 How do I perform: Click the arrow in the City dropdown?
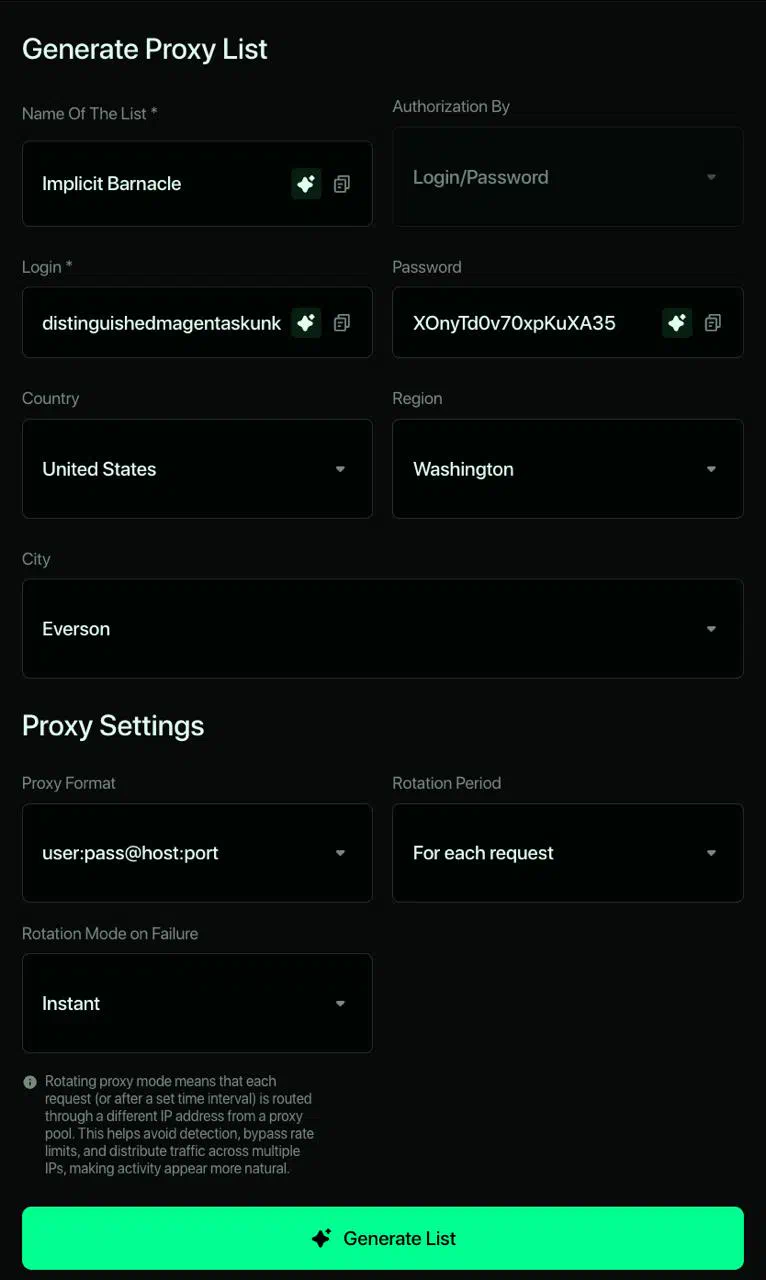coord(711,629)
